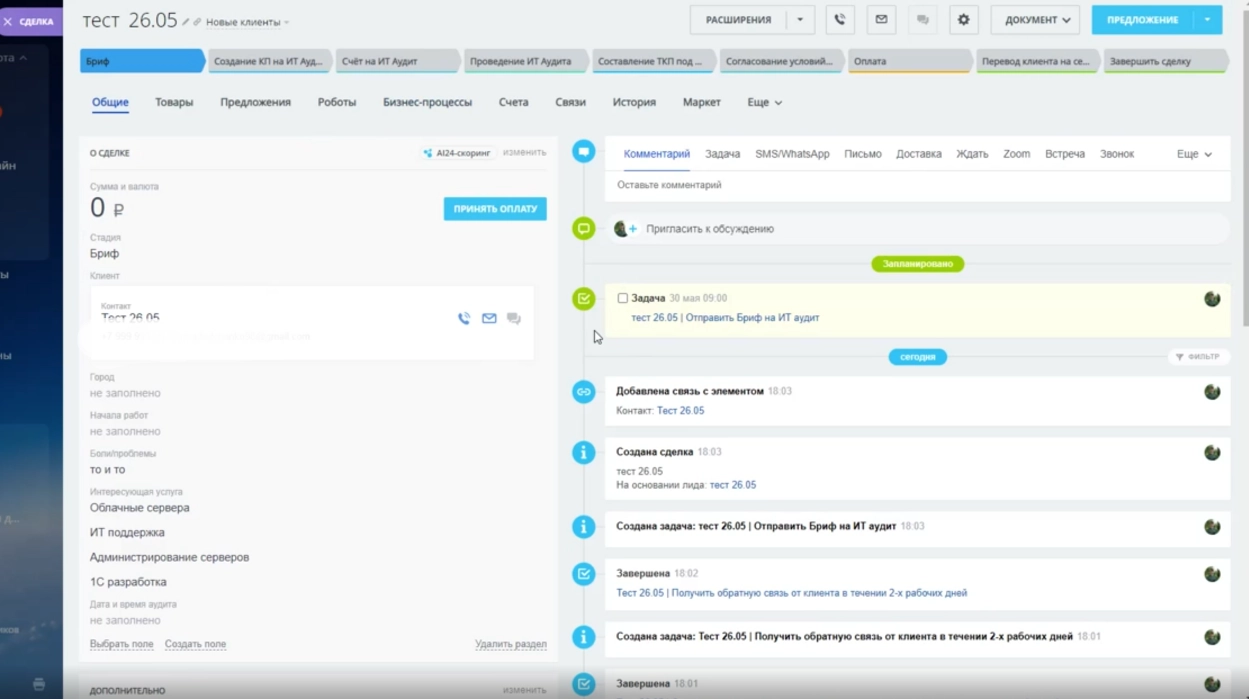The height and width of the screenshot is (699, 1249).
Task: Select the Оплата pipeline stage
Action: click(x=909, y=61)
